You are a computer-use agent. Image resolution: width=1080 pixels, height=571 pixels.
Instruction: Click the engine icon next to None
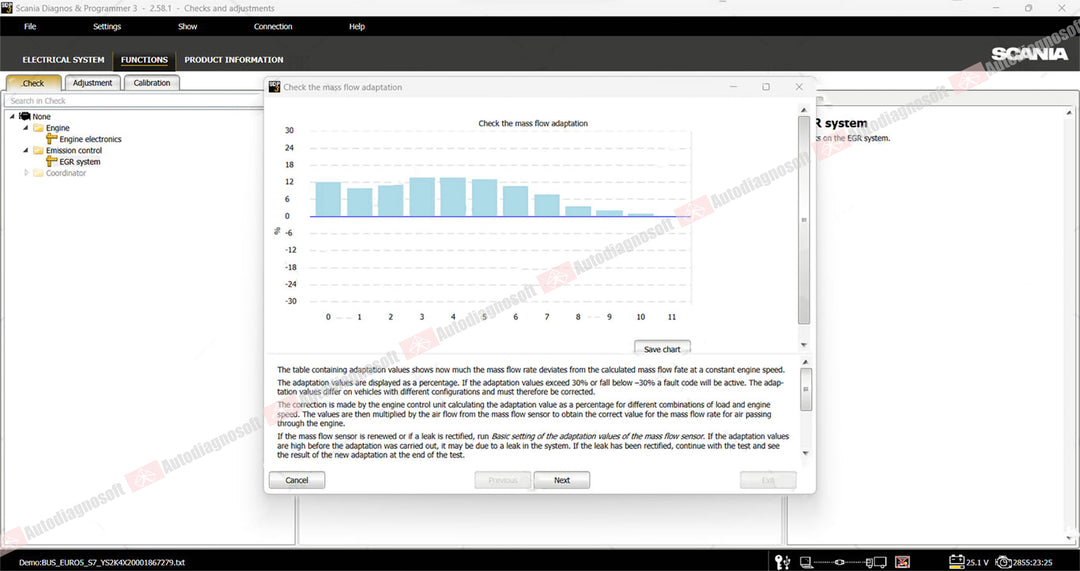click(25, 116)
